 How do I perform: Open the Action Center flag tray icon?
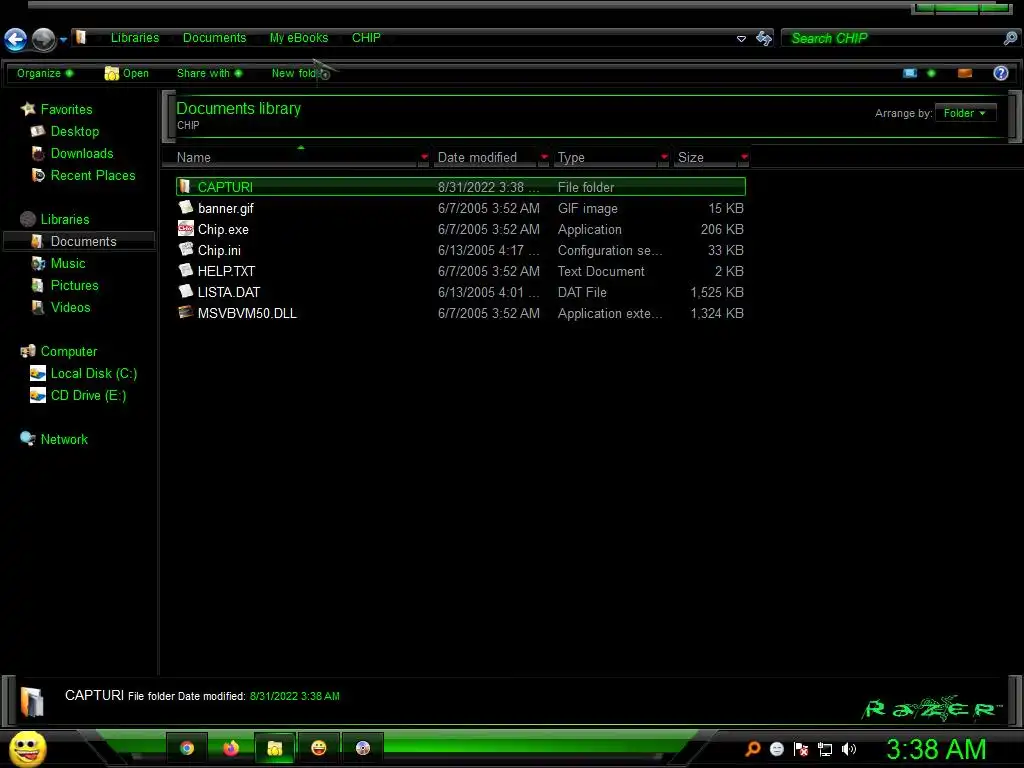pyautogui.click(x=801, y=749)
